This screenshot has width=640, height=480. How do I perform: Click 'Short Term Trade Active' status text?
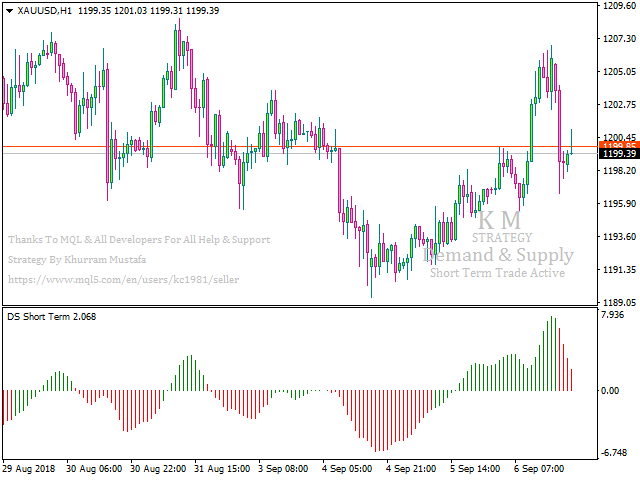pos(497,273)
